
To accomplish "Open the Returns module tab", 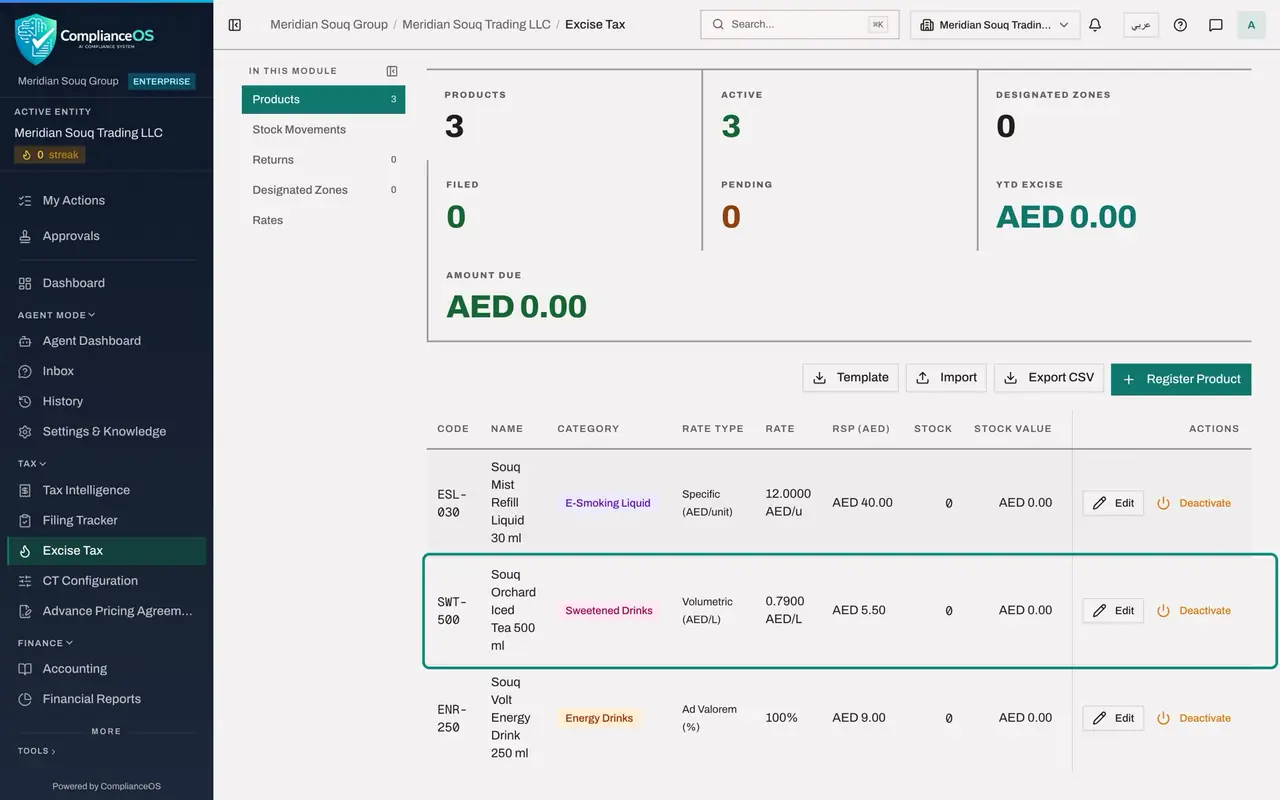I will point(323,160).
